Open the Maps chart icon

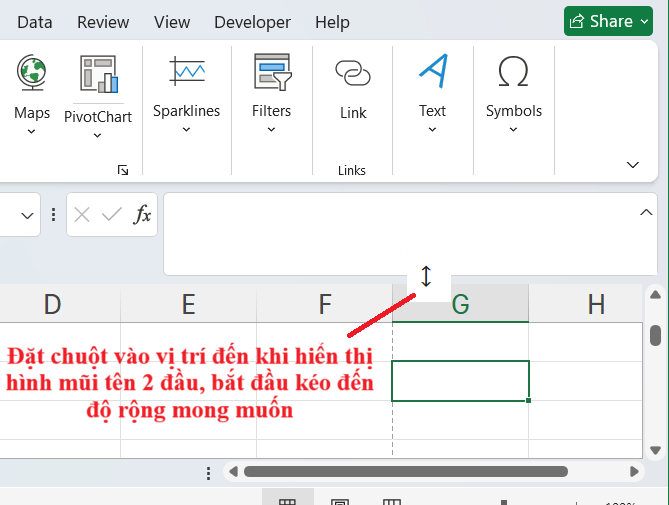click(x=31, y=72)
